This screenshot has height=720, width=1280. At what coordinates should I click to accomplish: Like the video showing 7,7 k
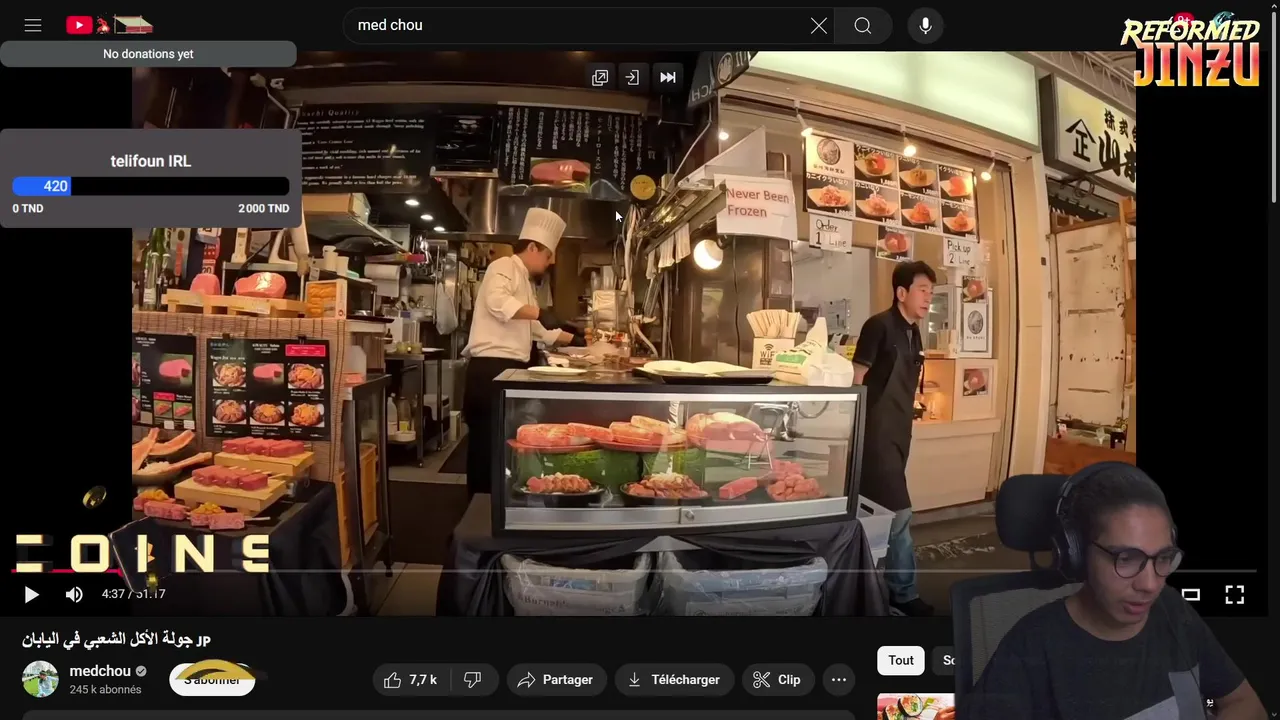point(411,680)
